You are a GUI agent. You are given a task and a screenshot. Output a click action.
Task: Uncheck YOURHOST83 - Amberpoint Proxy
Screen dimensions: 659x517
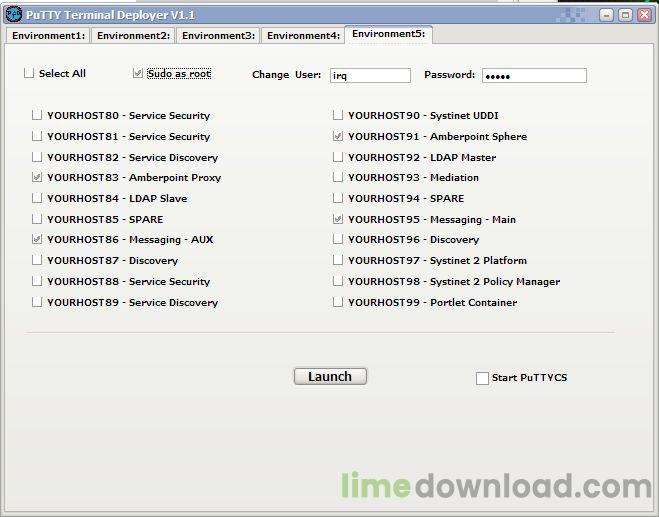37,177
